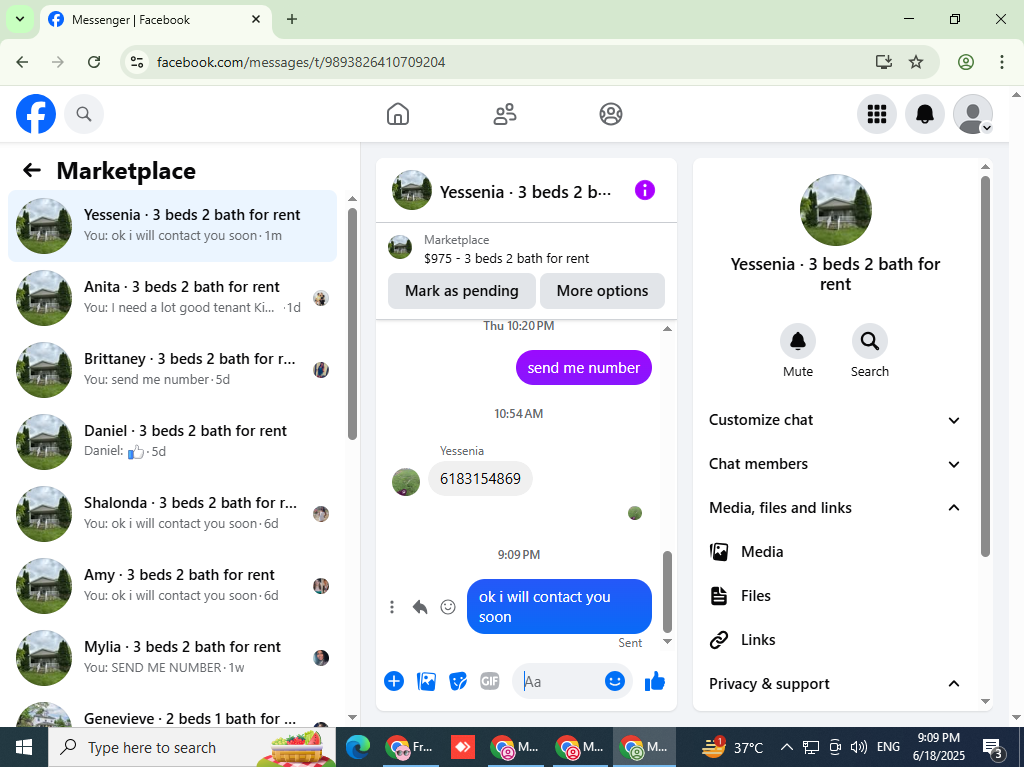Viewport: 1024px width, 767px height.
Task: Go to the Home feed icon
Action: [398, 114]
